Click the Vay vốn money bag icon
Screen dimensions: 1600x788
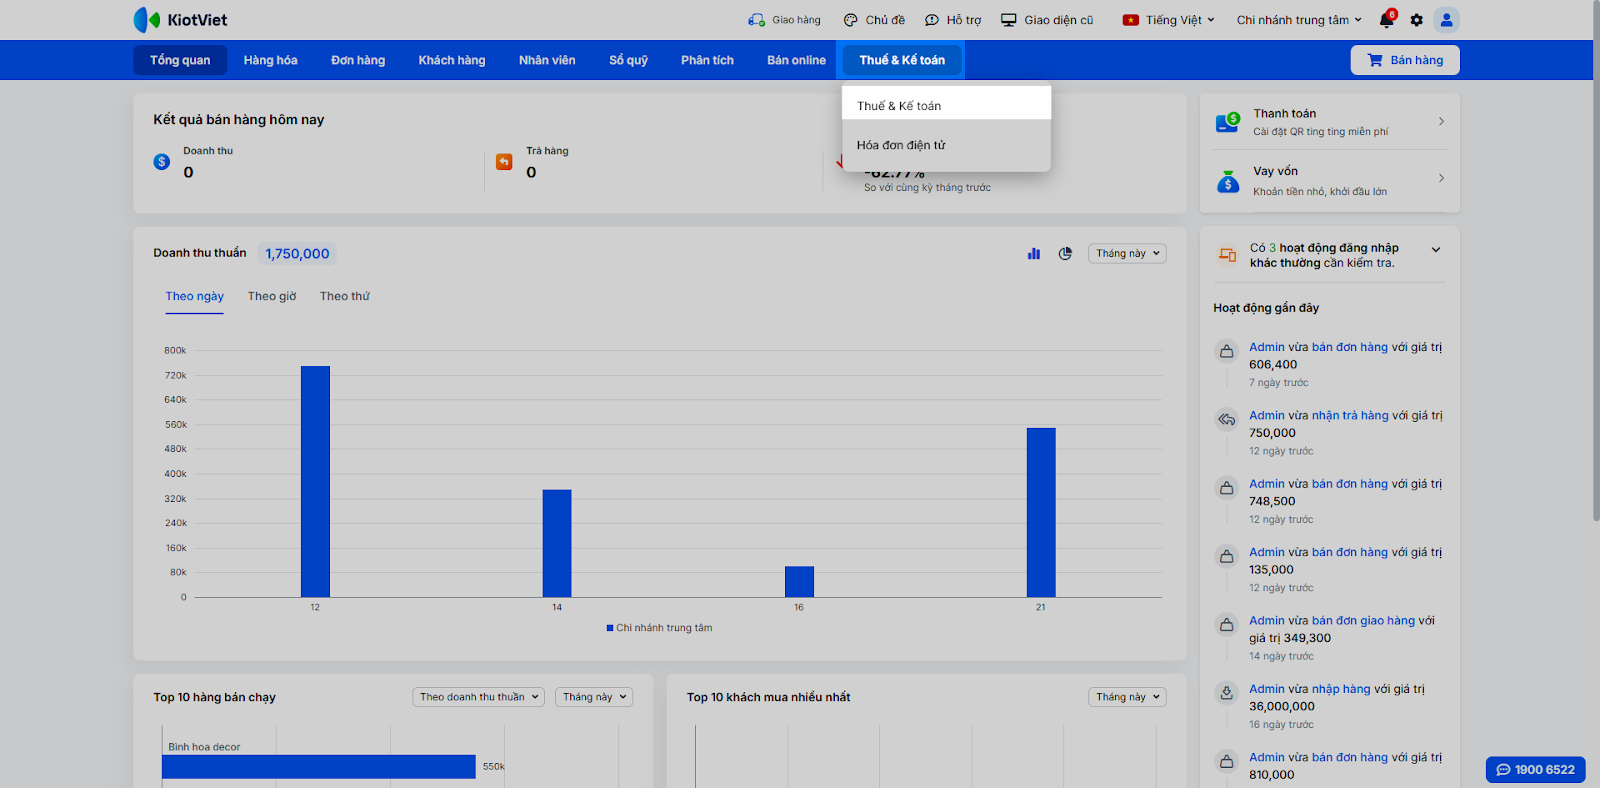click(x=1228, y=181)
